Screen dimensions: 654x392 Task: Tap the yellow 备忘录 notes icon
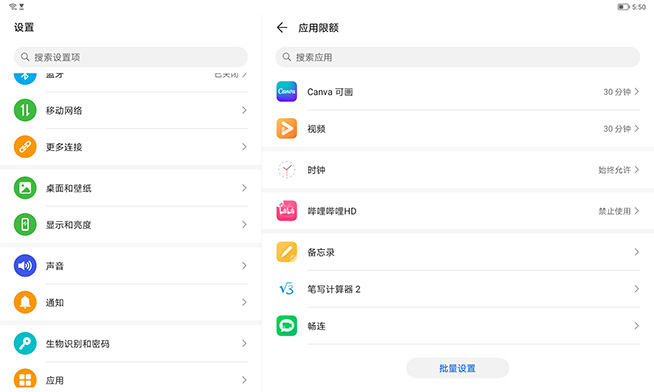click(287, 252)
